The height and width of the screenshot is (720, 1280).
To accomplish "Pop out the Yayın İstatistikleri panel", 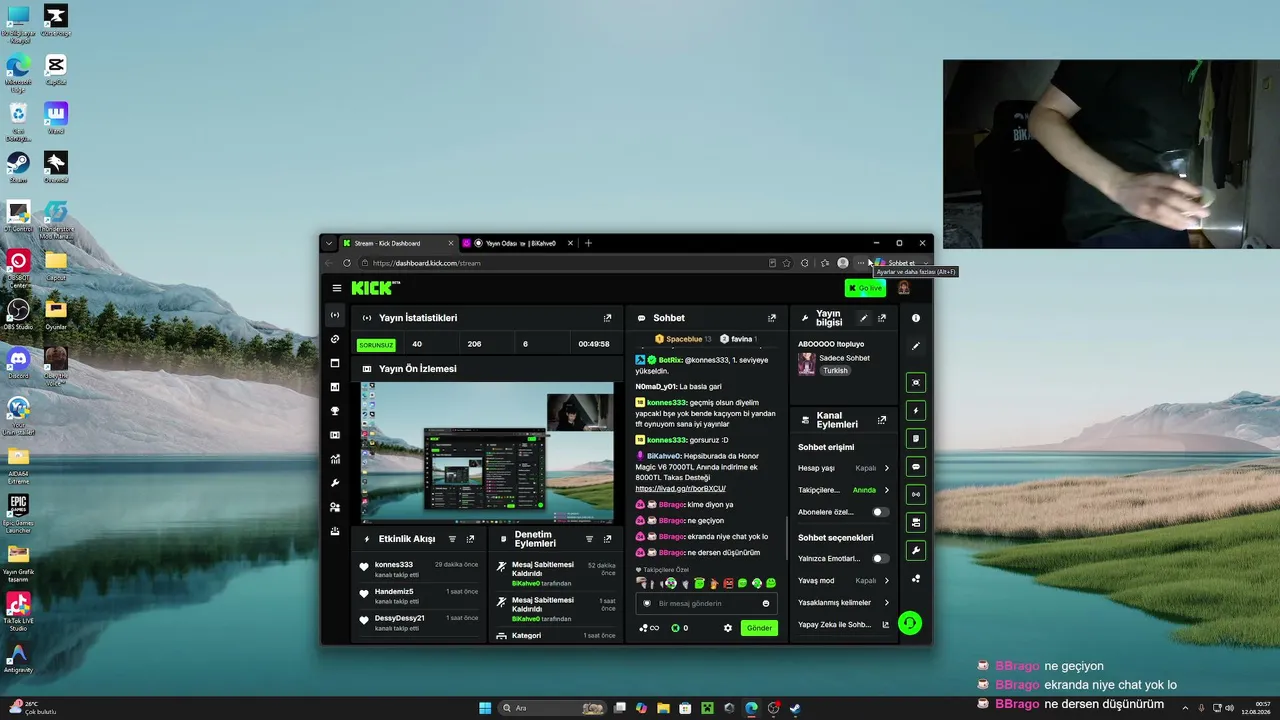I will pos(607,318).
